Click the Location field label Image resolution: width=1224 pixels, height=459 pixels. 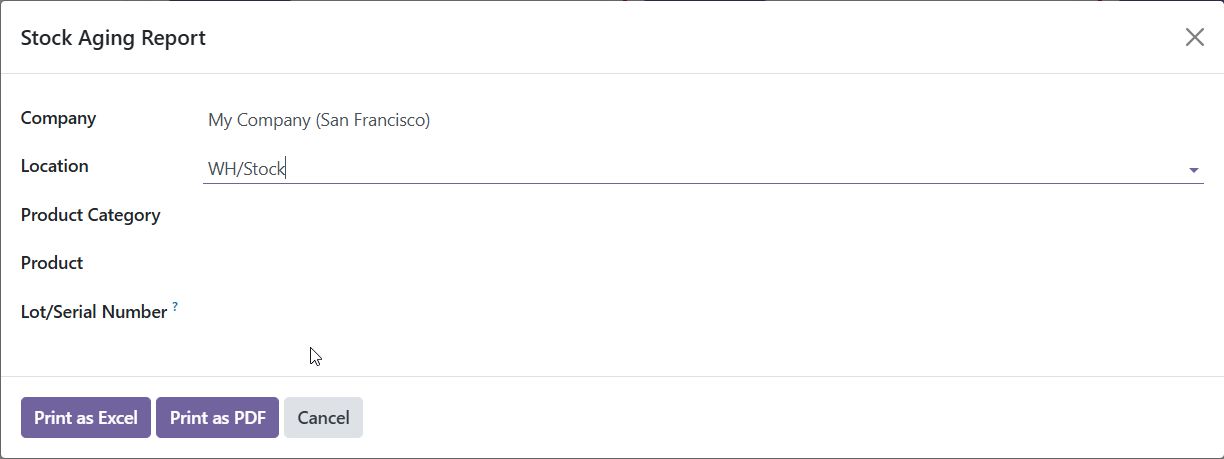click(x=54, y=166)
